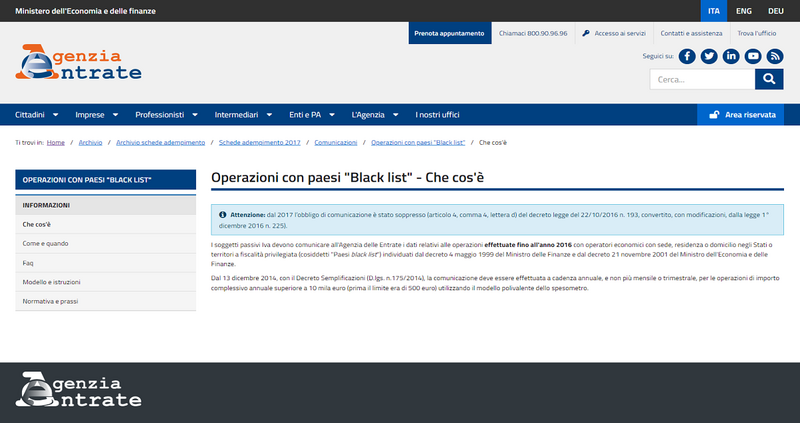Follow Schede adempimento 2017 breadcrumb
This screenshot has width=800, height=423.
(260, 142)
